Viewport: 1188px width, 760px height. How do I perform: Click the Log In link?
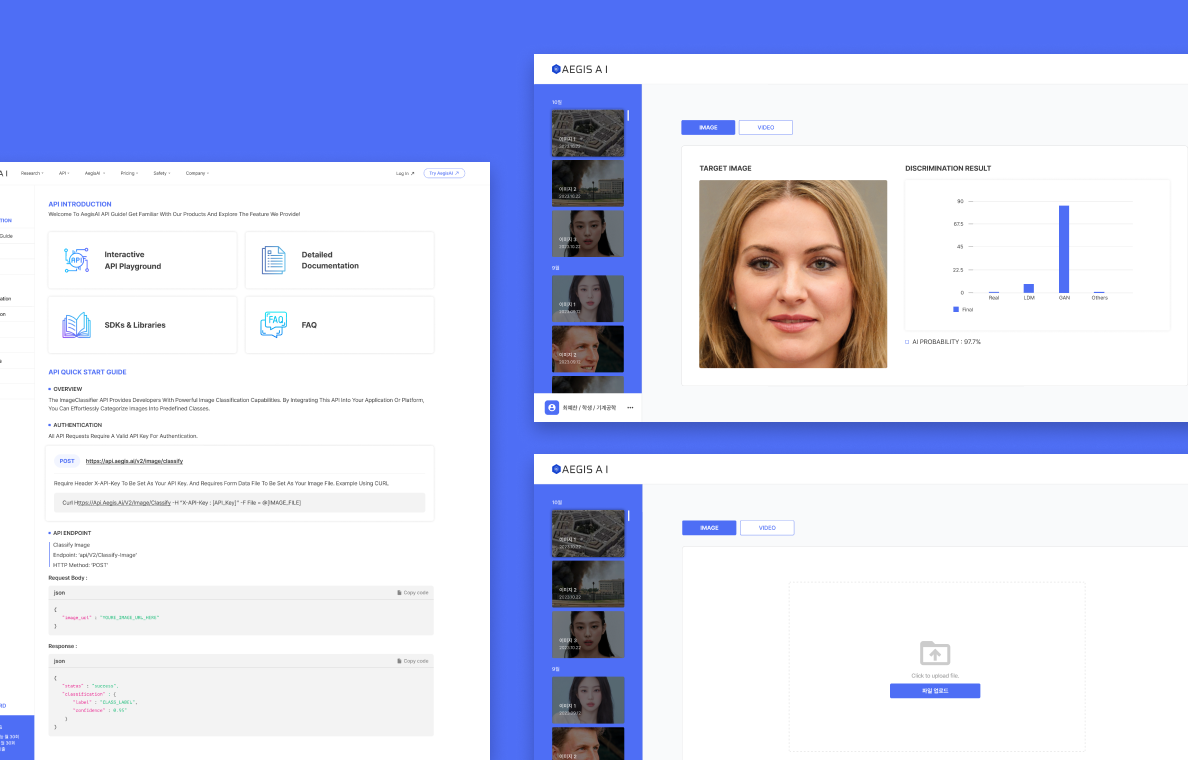click(x=404, y=173)
